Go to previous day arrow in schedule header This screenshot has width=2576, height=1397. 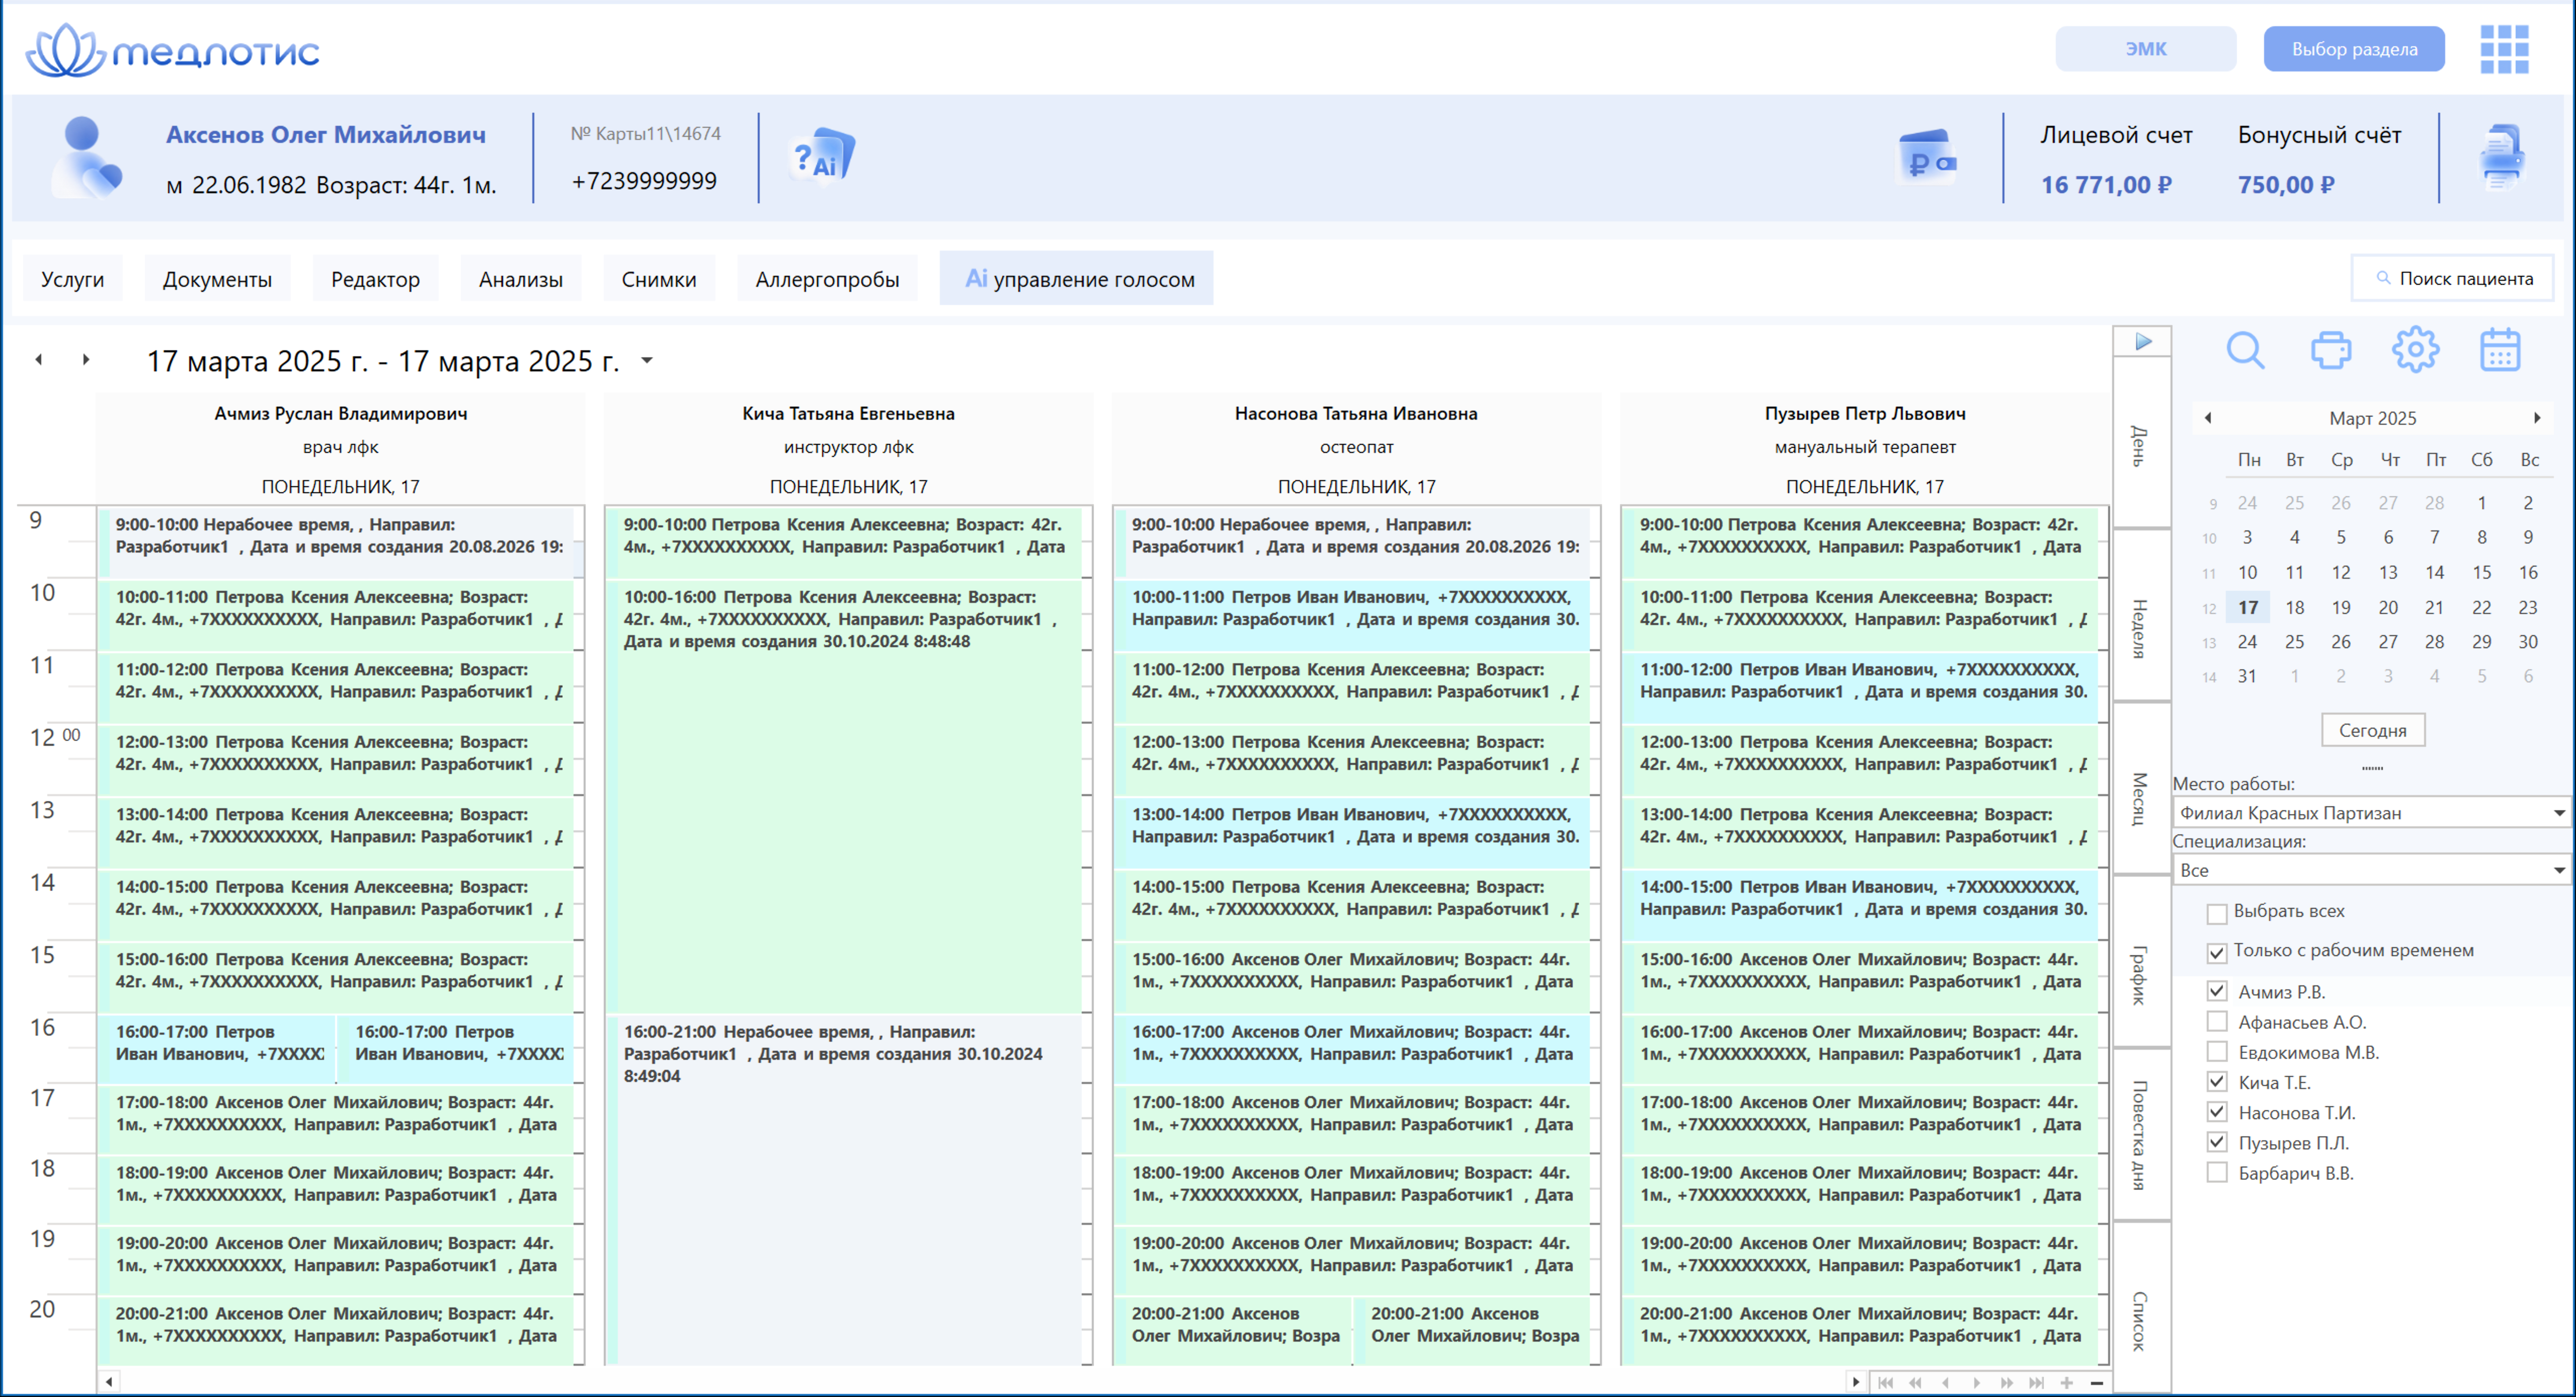pyautogui.click(x=39, y=359)
